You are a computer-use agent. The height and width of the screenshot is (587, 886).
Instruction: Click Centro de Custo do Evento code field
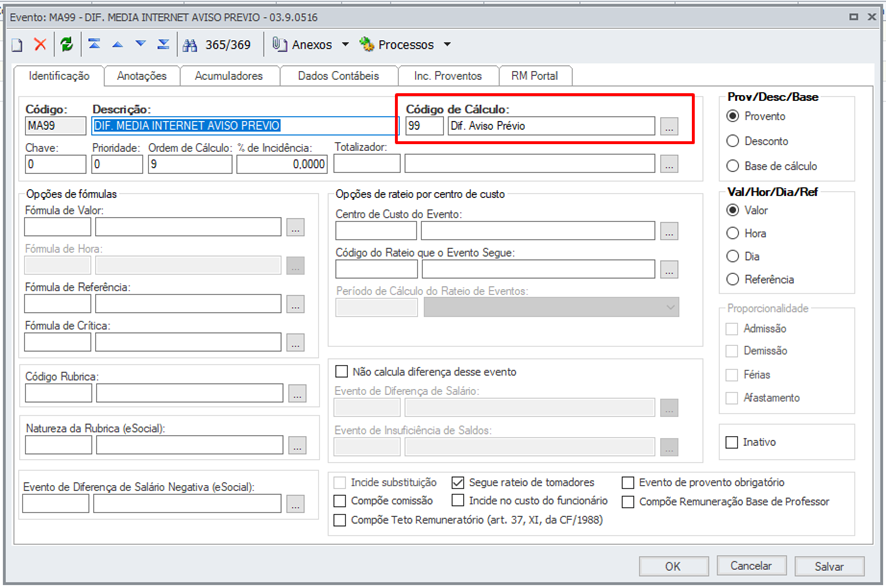[376, 231]
